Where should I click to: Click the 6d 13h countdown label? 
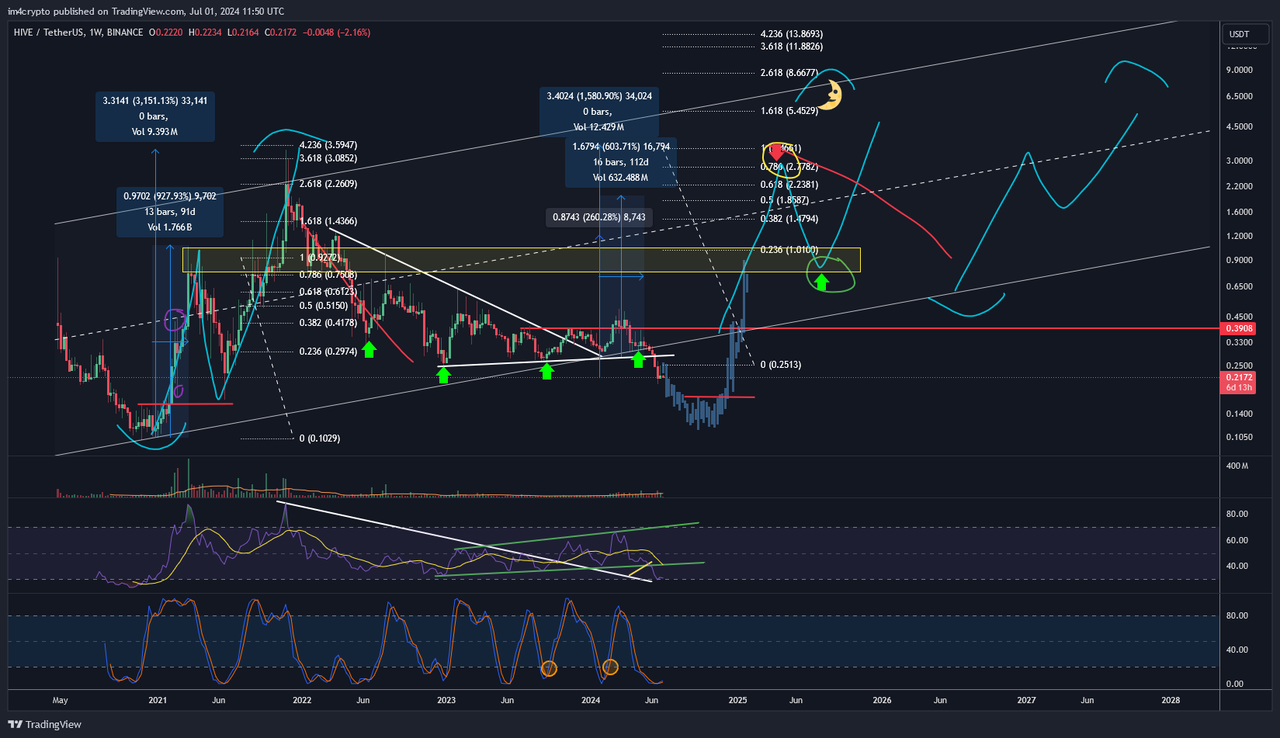[1238, 389]
